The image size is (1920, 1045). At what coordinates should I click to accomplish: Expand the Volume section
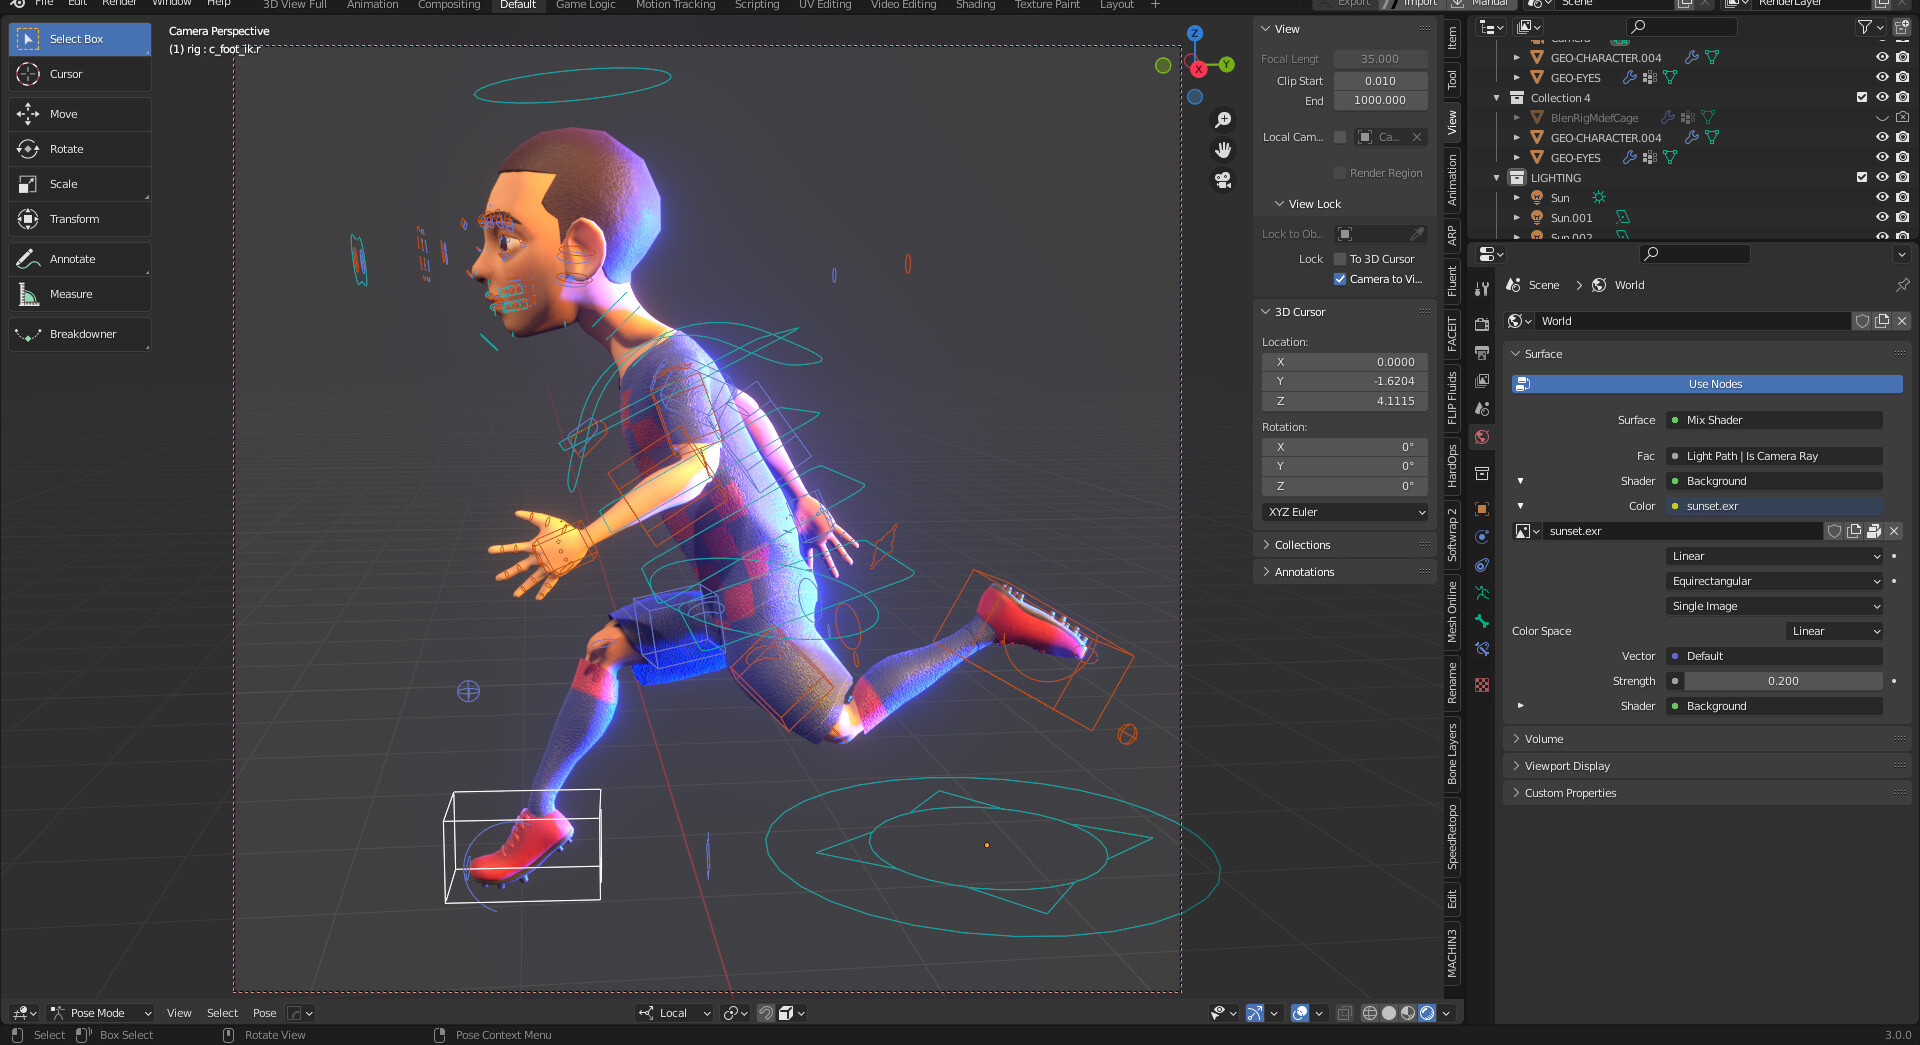1544,738
